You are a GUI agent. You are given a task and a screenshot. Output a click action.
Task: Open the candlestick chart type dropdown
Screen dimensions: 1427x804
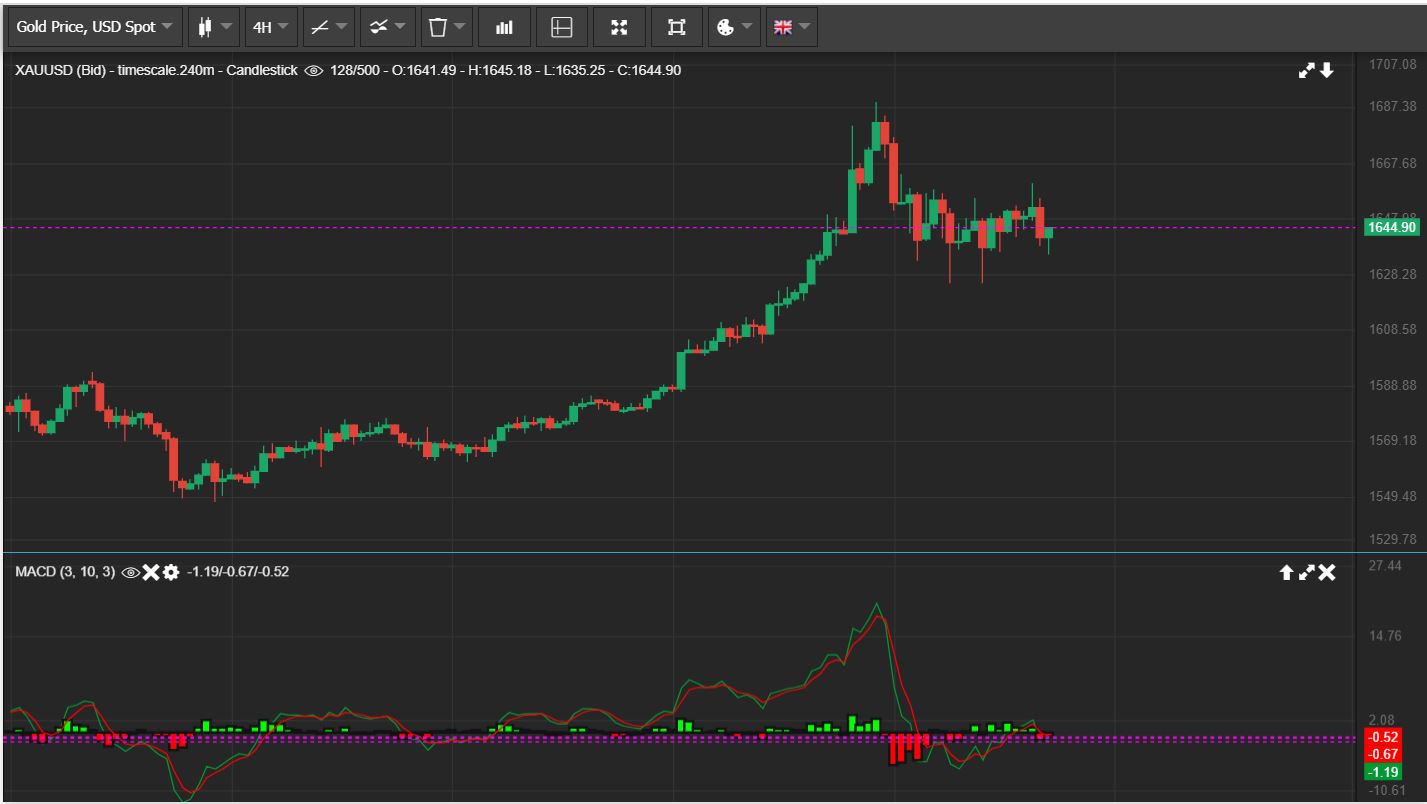click(214, 27)
